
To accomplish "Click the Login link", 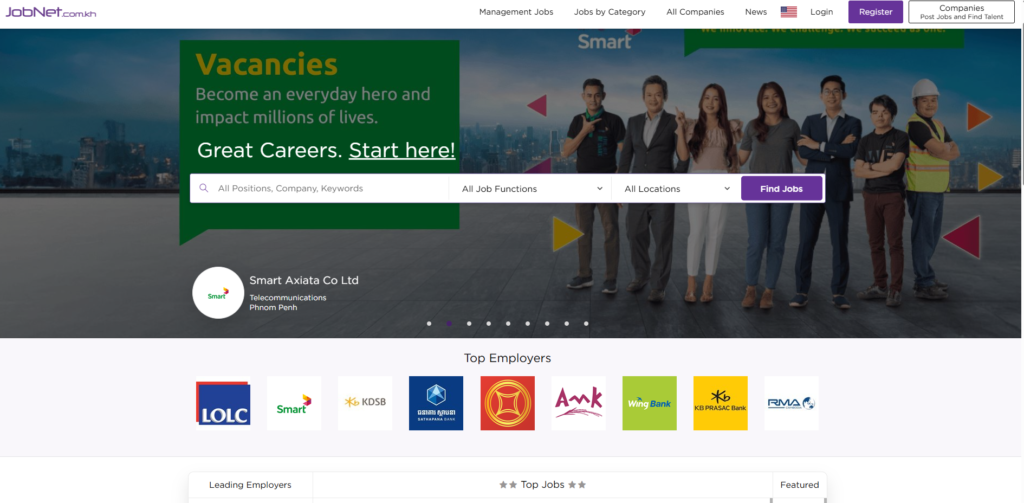I will [x=821, y=12].
